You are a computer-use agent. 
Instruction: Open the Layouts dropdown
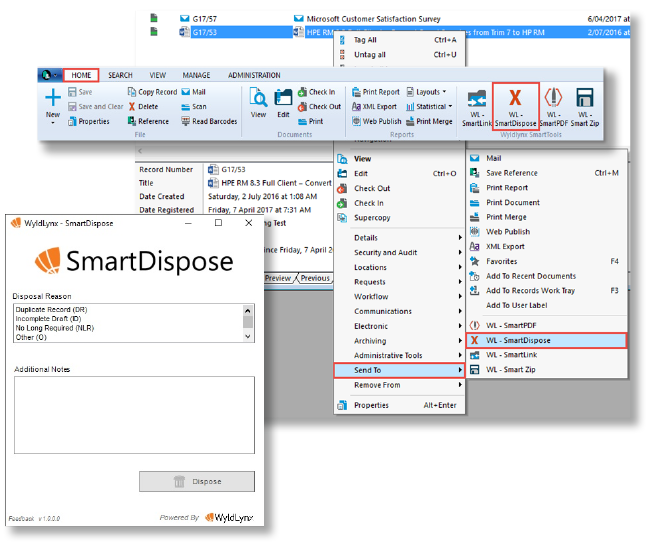pyautogui.click(x=427, y=92)
